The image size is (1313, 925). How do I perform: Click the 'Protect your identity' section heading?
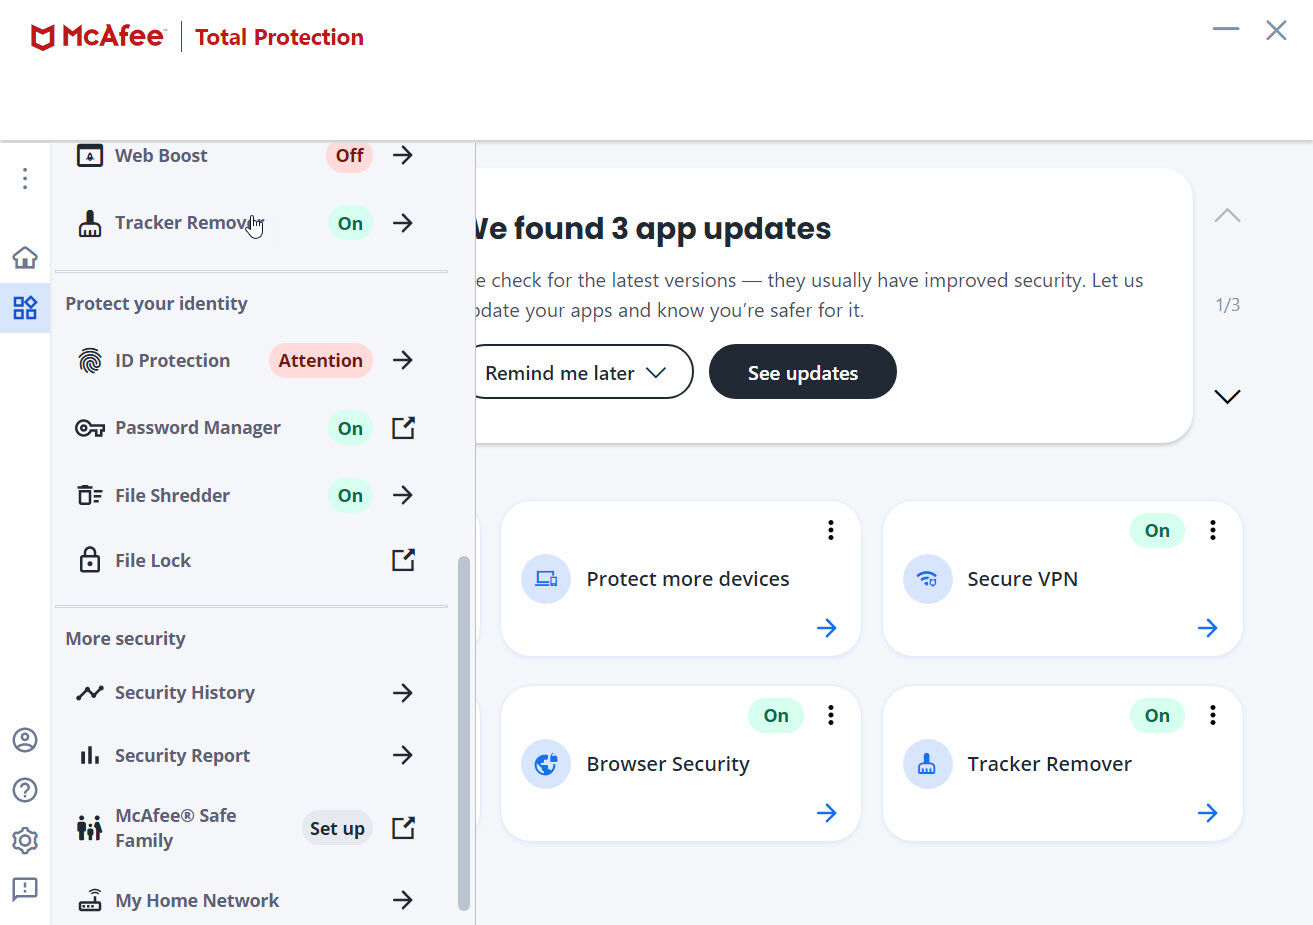pos(156,304)
